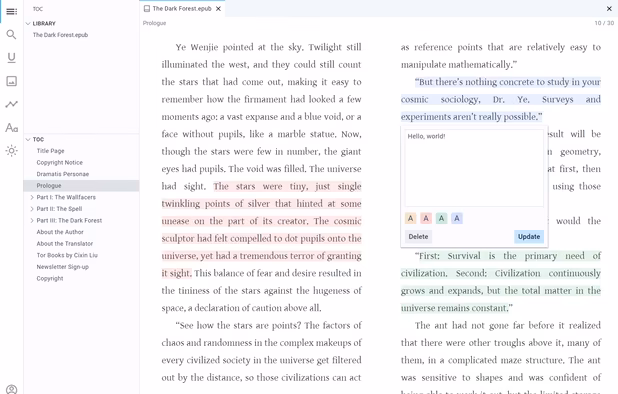Go to Dramatis Personae chapter

coord(63,174)
